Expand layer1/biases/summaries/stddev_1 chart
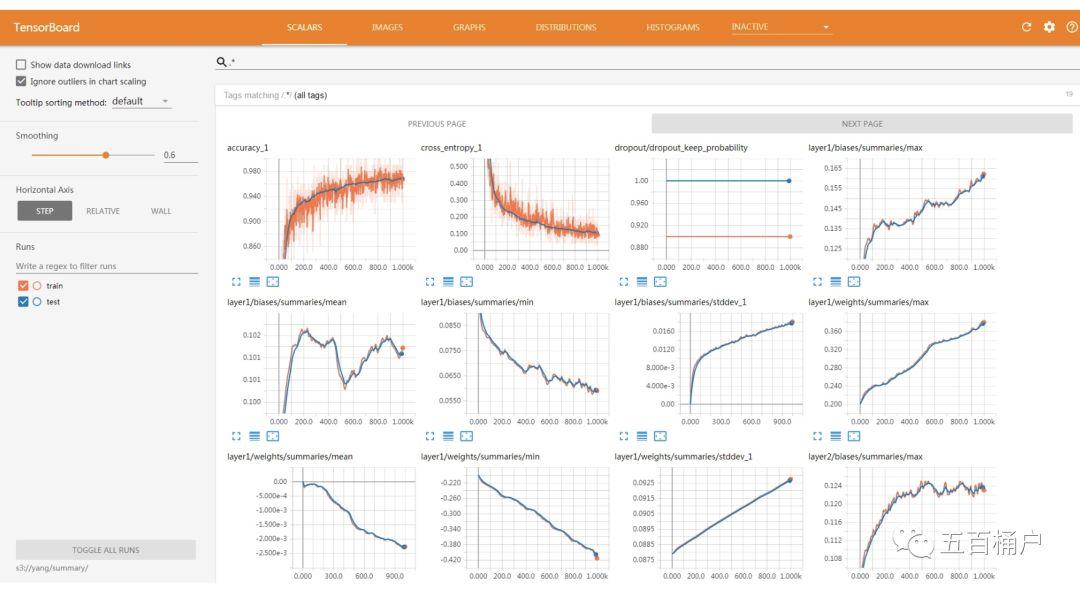This screenshot has height=590, width=1080. [x=623, y=436]
